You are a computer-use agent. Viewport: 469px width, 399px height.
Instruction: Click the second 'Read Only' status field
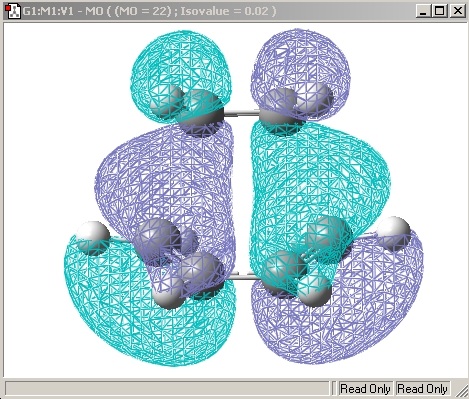click(422, 389)
